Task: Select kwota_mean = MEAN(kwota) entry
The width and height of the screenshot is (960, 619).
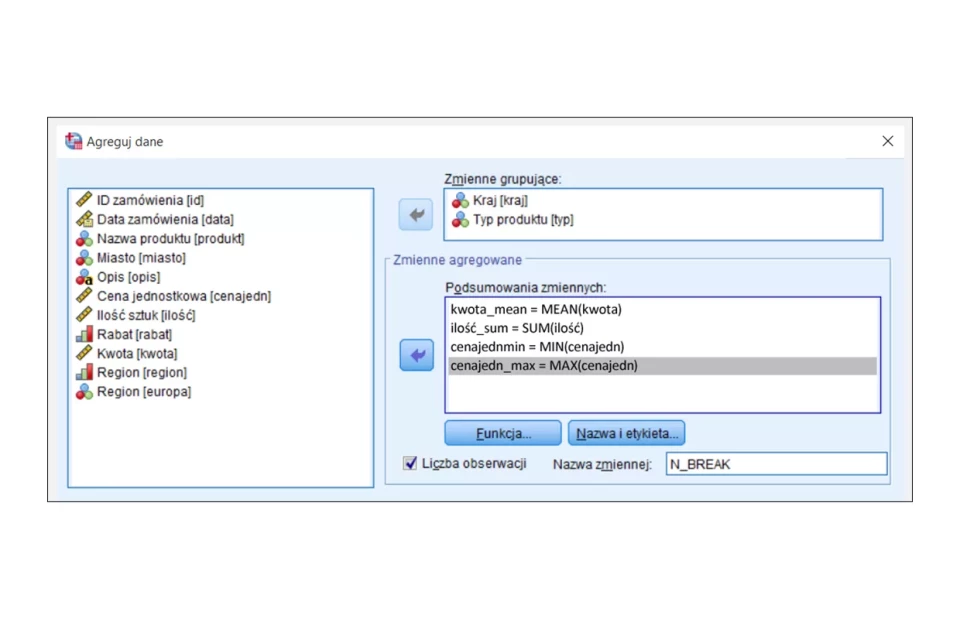Action: point(536,309)
